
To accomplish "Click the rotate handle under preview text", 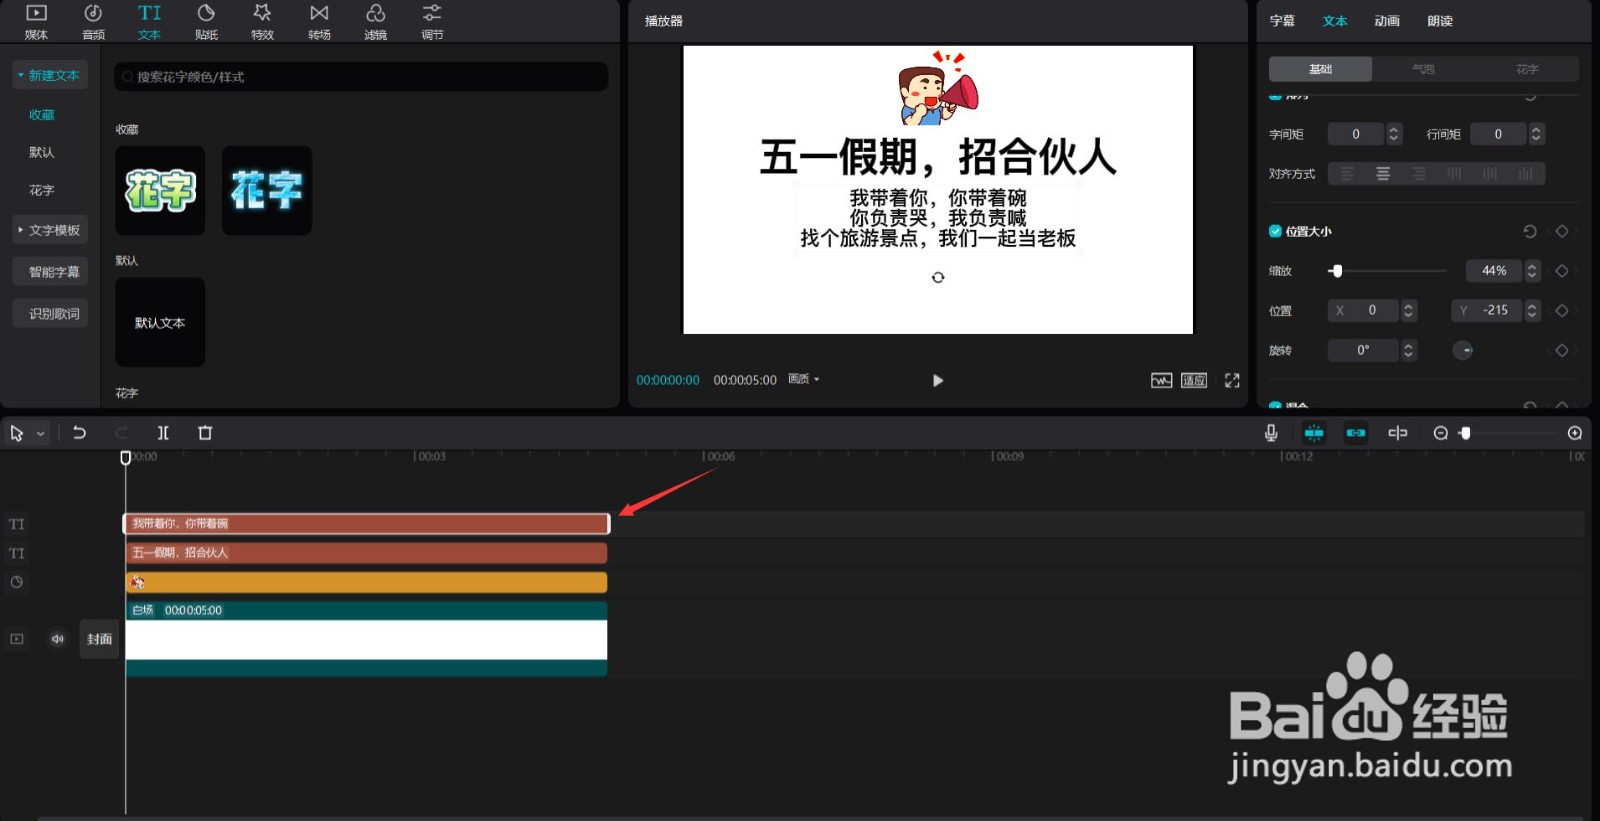I will pos(938,277).
